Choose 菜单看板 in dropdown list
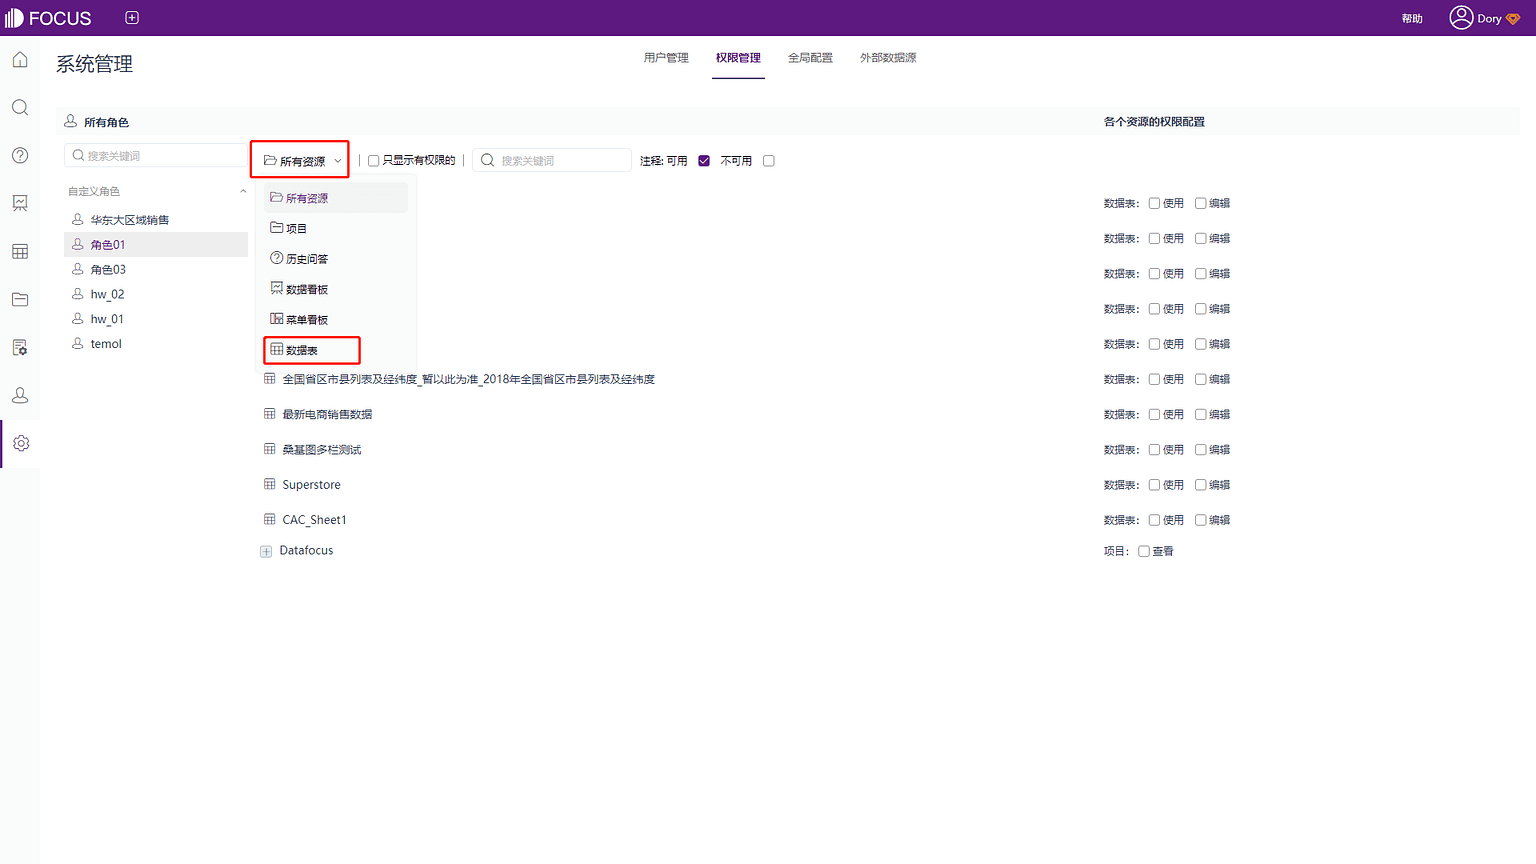This screenshot has width=1536, height=864. (x=336, y=320)
